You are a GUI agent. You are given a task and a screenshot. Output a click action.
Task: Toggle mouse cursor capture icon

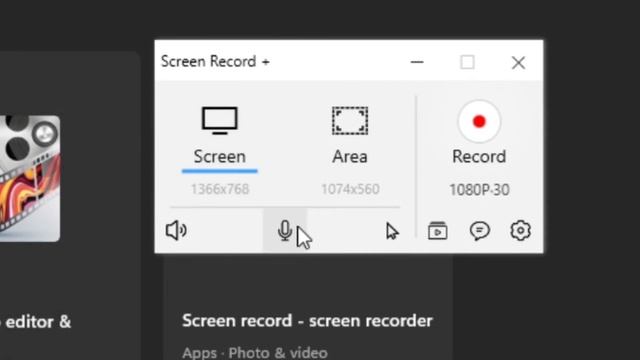(392, 231)
